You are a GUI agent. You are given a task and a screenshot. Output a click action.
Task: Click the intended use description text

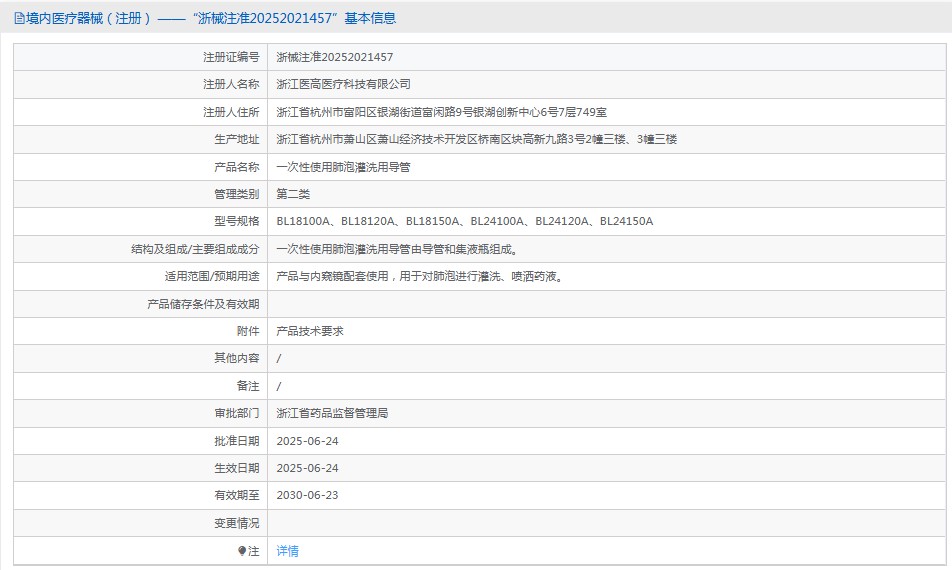click(419, 277)
